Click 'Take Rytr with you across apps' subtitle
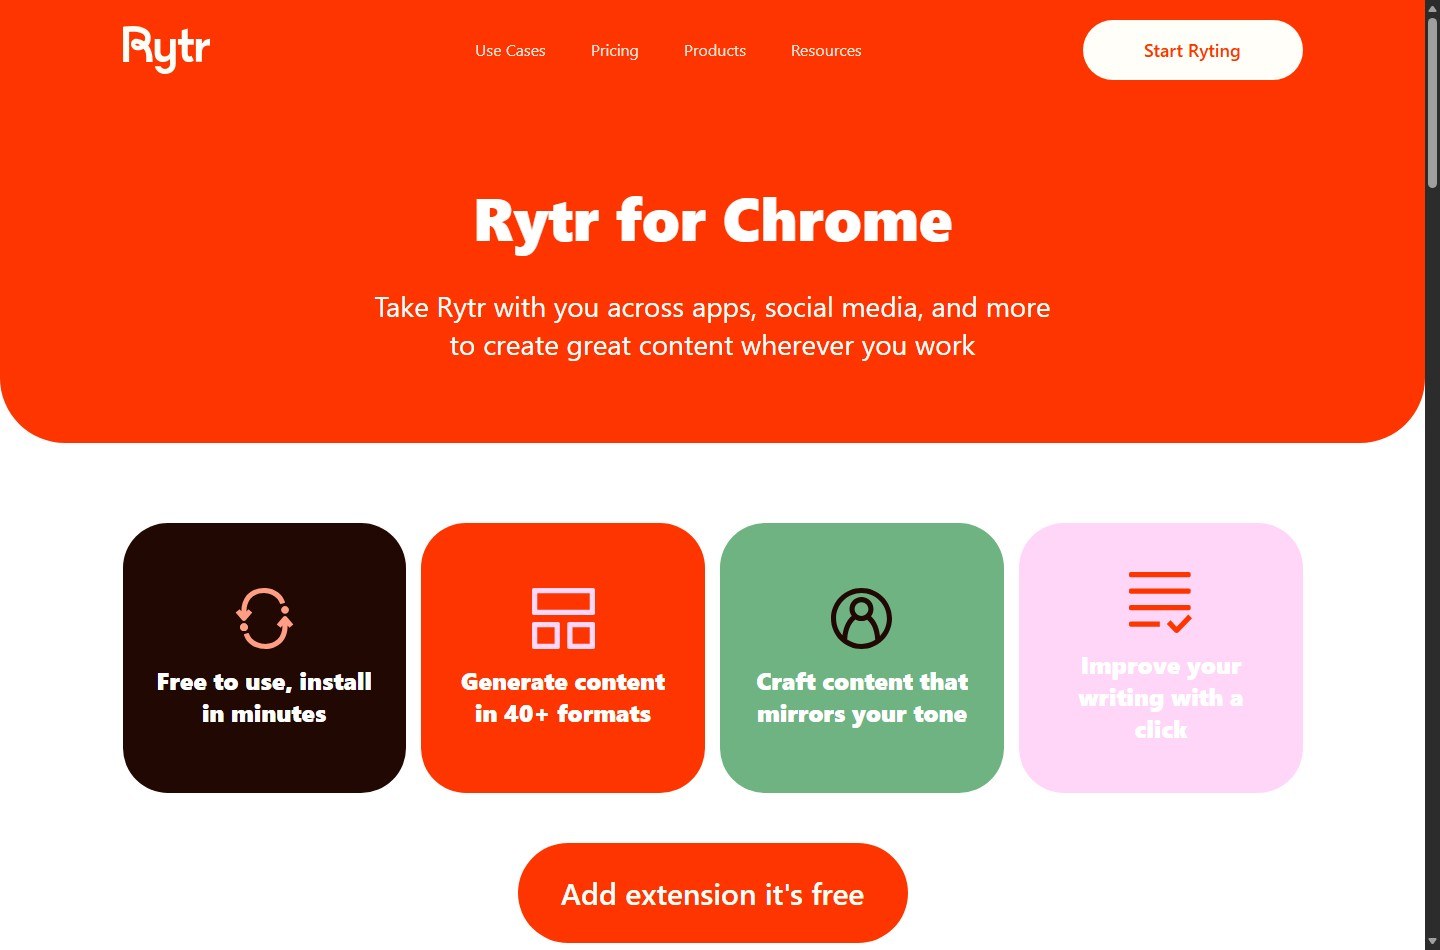Image resolution: width=1440 pixels, height=950 pixels. [712, 326]
